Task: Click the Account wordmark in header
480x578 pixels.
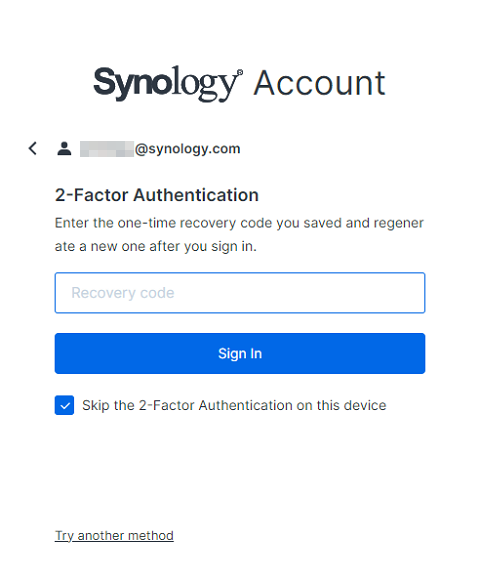Action: pos(320,83)
